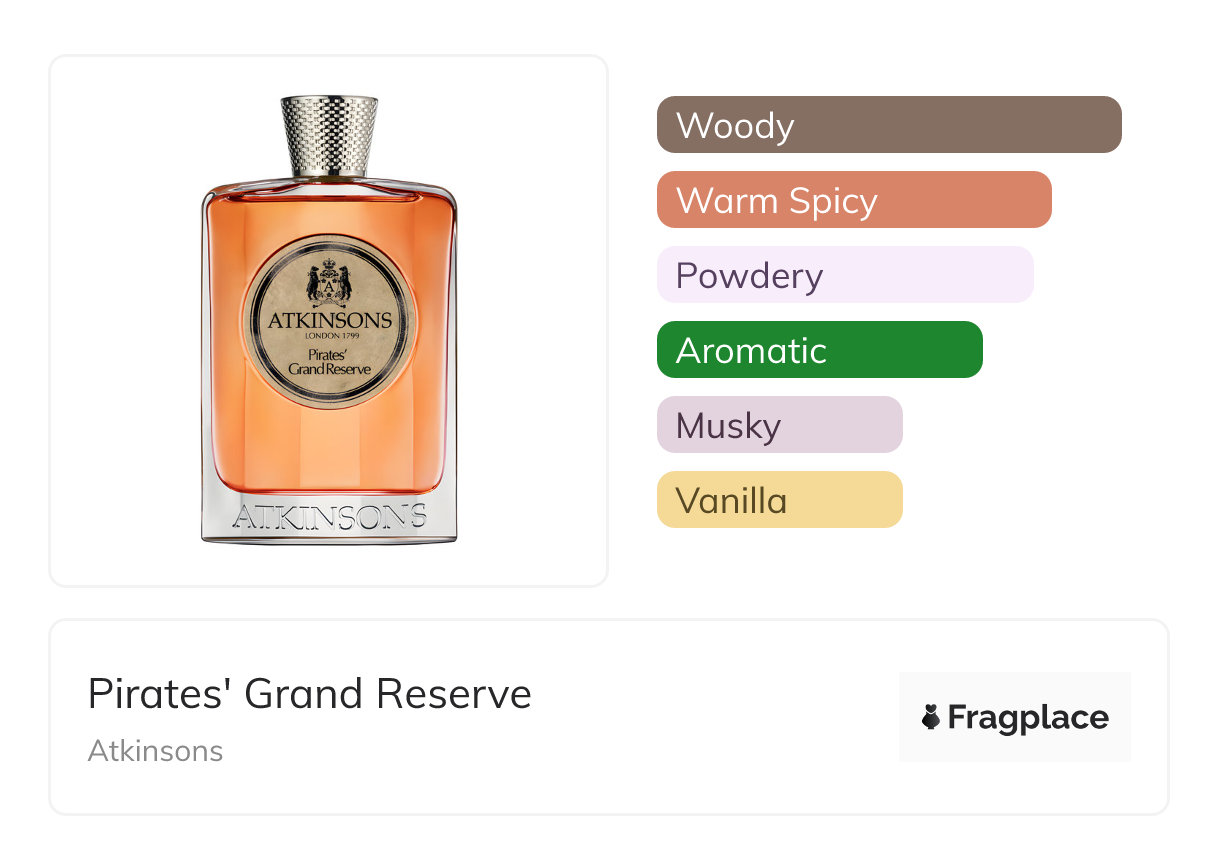This screenshot has width=1218, height=864.
Task: Click the crest emblem on bottle label
Action: tap(329, 282)
